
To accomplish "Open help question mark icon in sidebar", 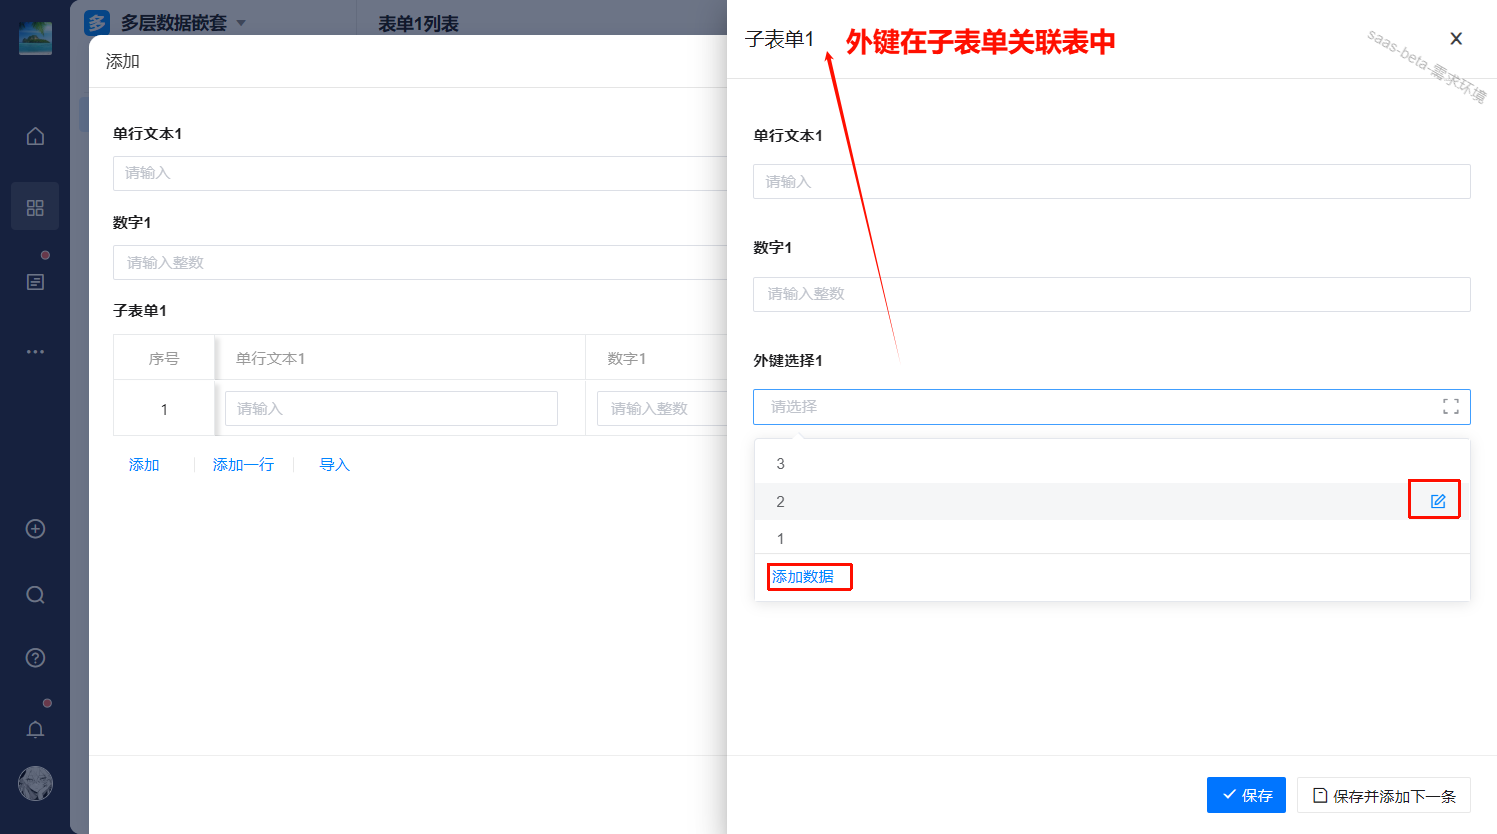I will tap(35, 658).
